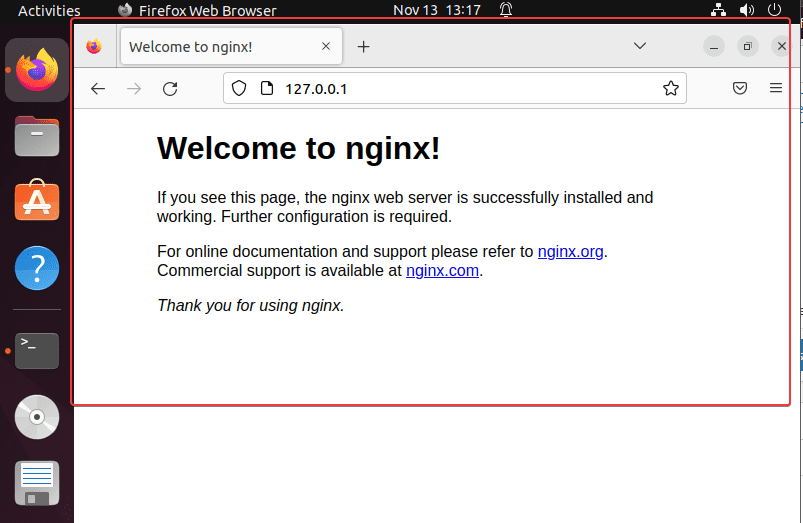Open Files from the dock
Viewport: 803px width, 523px height.
coord(37,136)
